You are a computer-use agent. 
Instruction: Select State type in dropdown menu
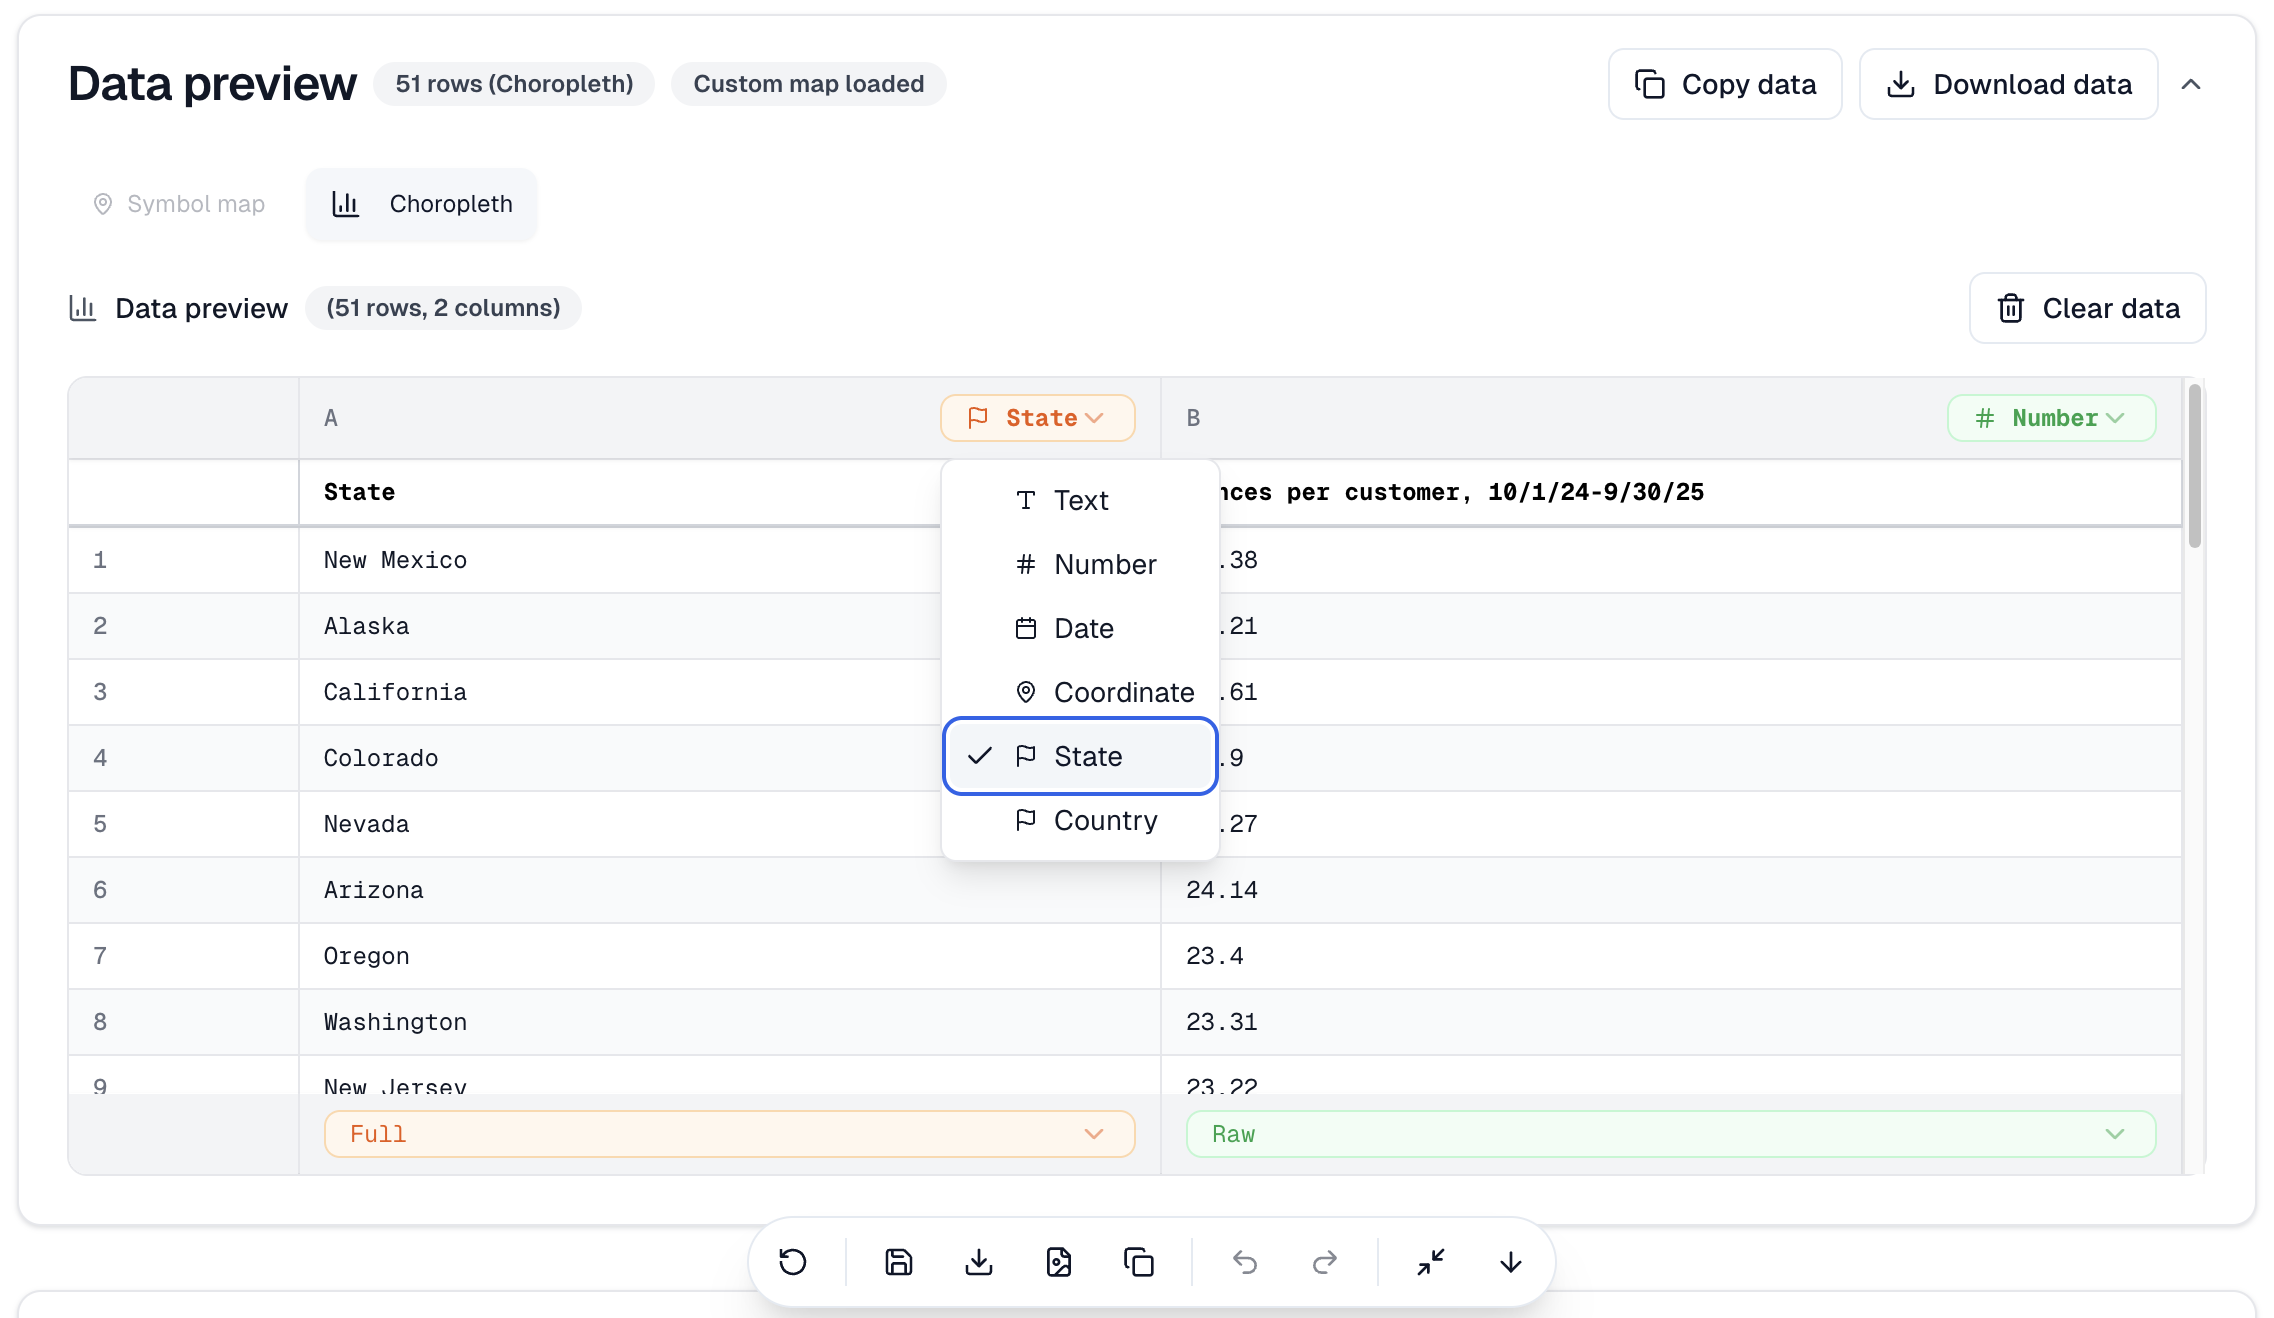coord(1080,756)
